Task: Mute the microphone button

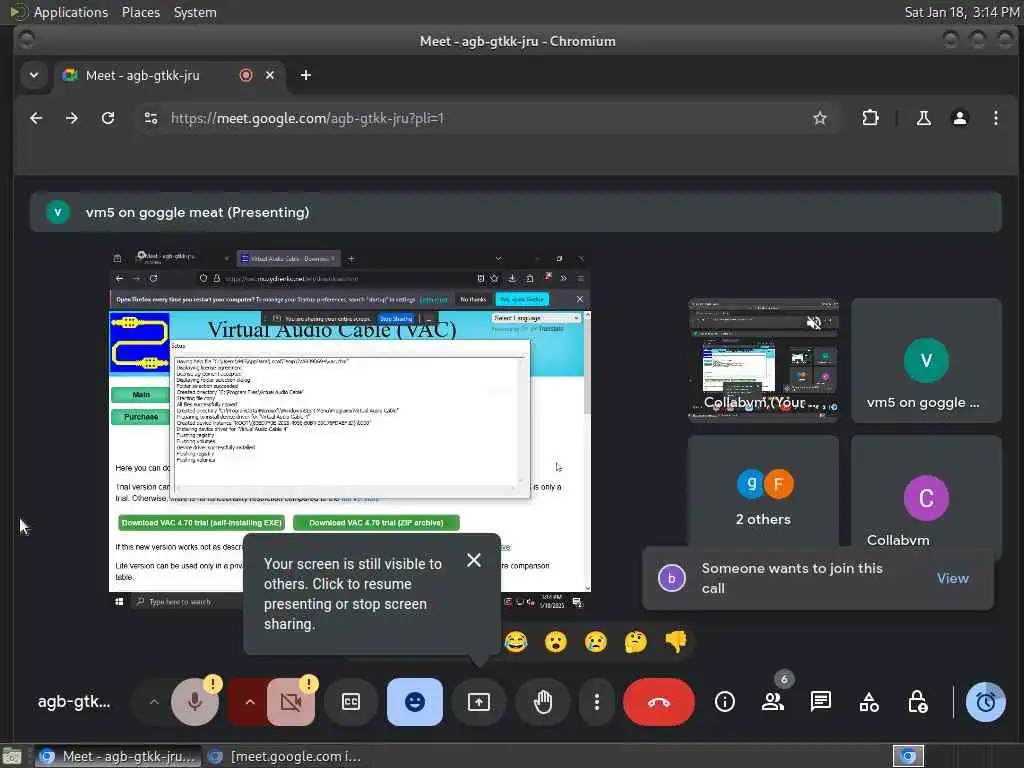Action: point(195,702)
